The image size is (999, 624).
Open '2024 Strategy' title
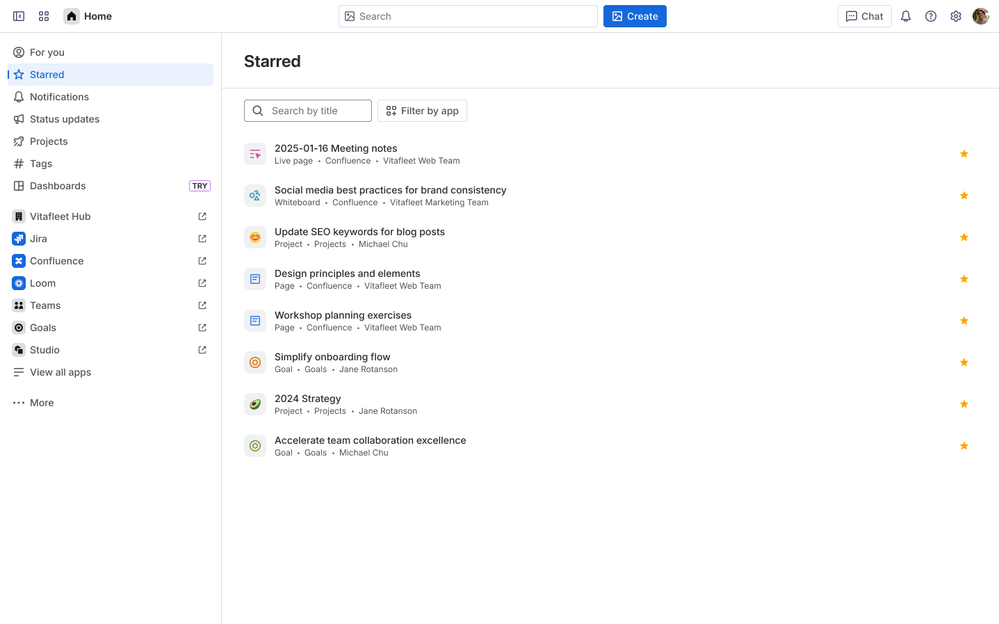pyautogui.click(x=308, y=398)
